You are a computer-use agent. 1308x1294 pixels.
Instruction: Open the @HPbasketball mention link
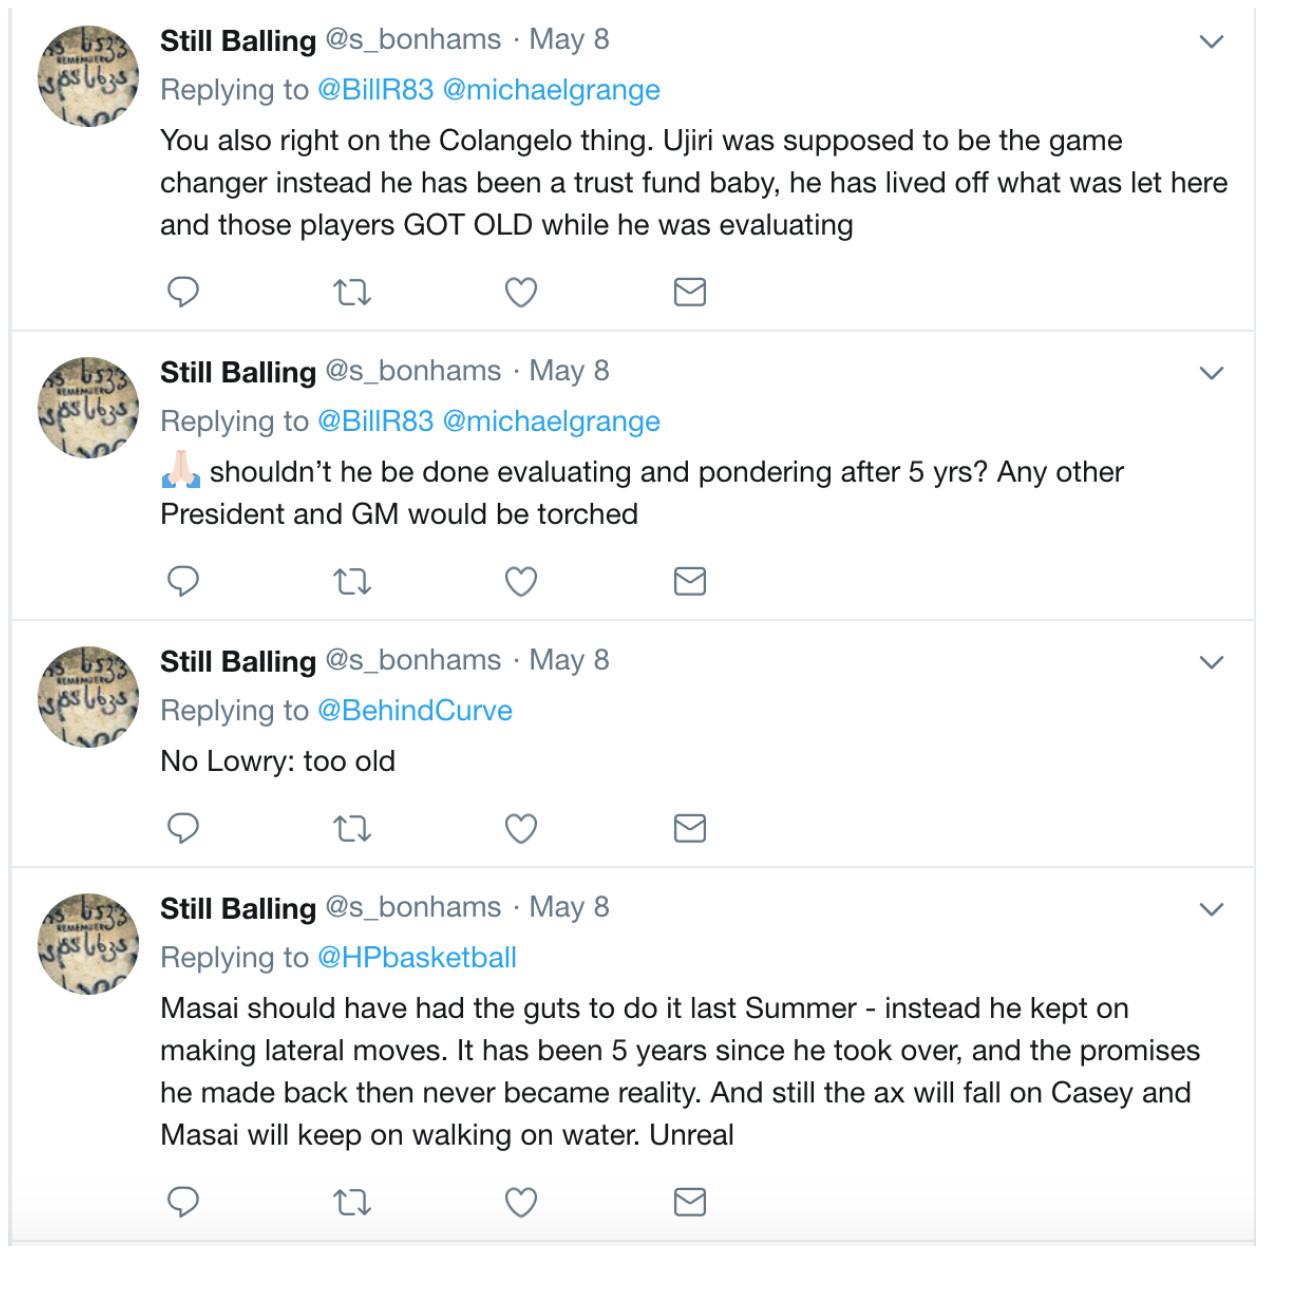416,957
